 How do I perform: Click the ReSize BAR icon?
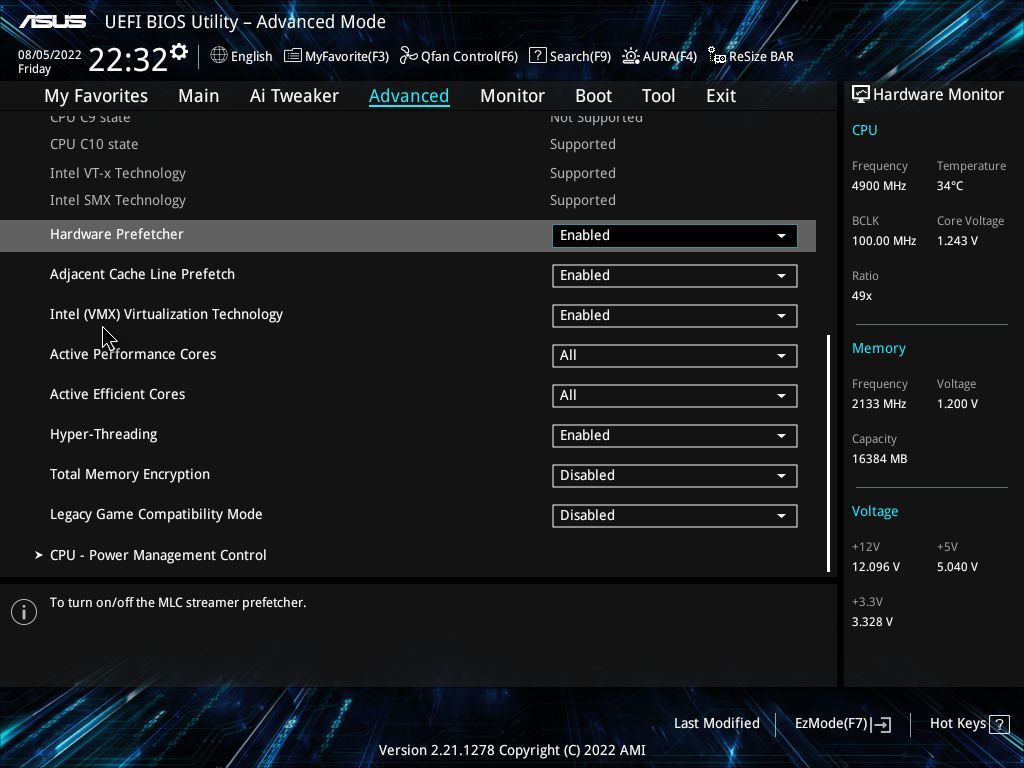point(717,56)
